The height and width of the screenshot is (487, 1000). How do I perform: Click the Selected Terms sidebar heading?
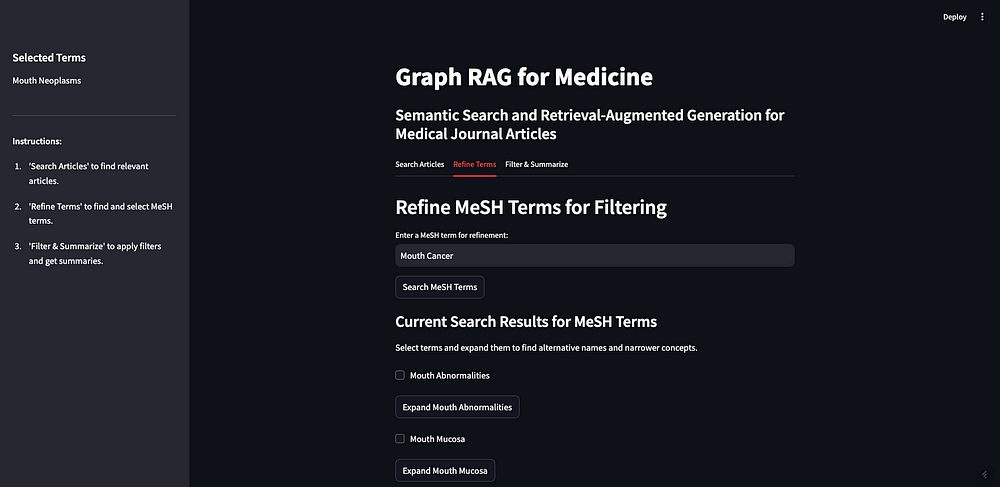[49, 58]
